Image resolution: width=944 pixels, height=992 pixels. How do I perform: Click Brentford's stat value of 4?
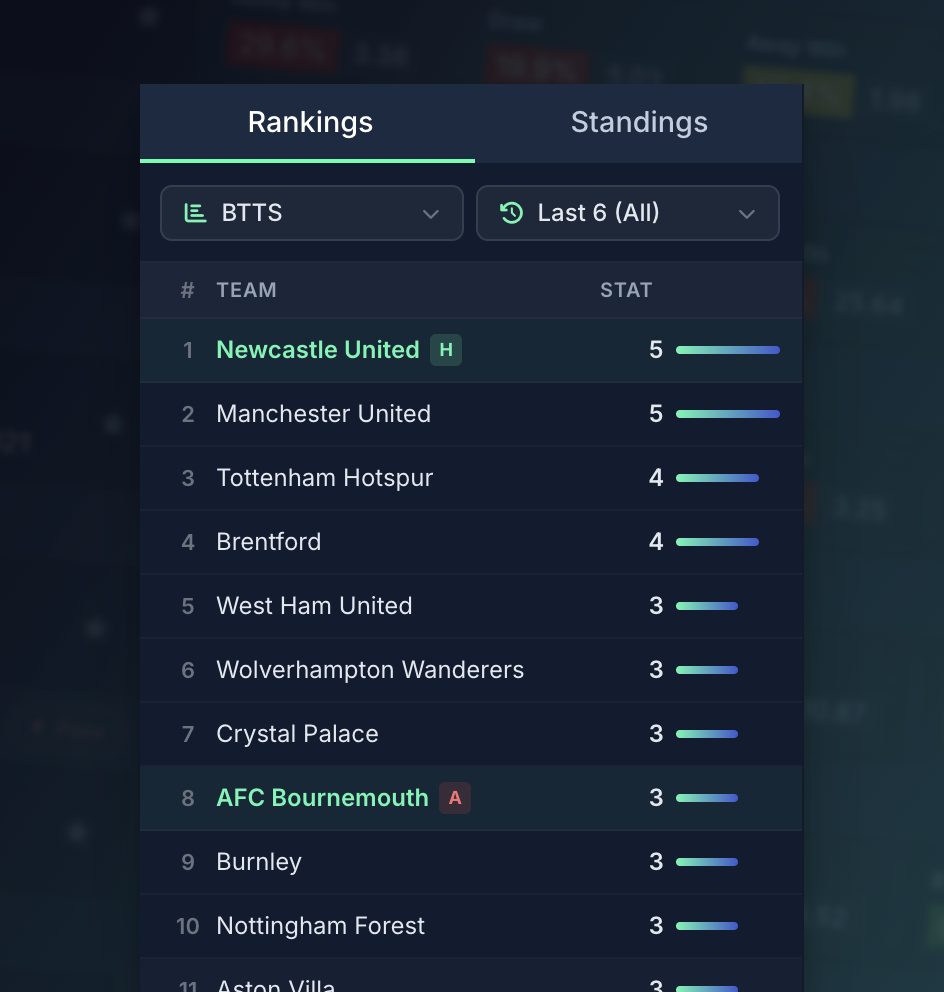pos(656,542)
